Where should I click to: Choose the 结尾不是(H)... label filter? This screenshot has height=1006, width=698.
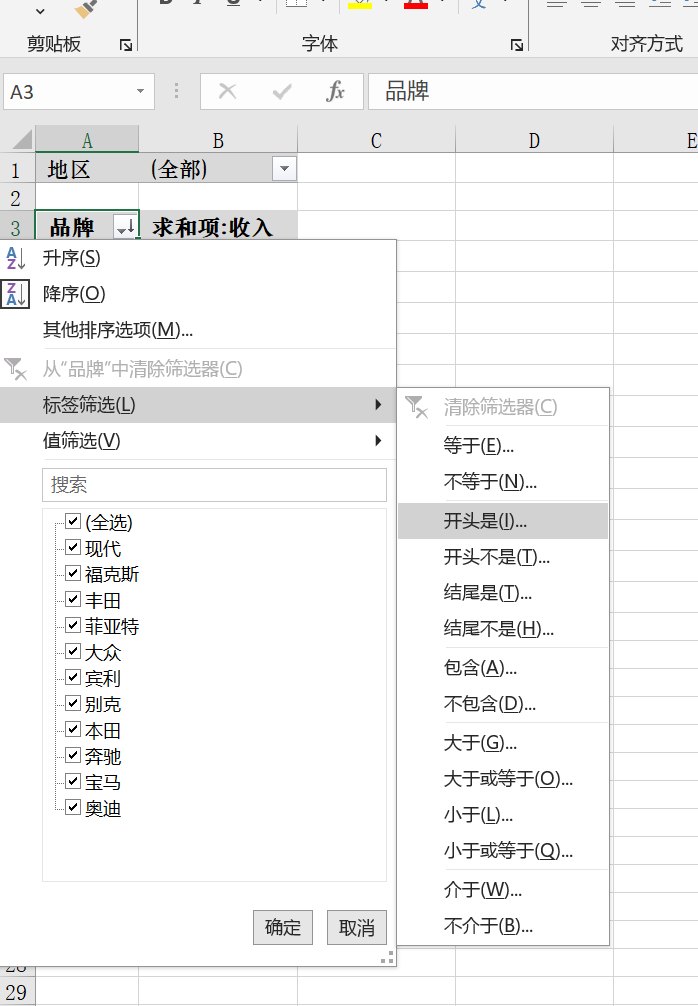coord(502,628)
